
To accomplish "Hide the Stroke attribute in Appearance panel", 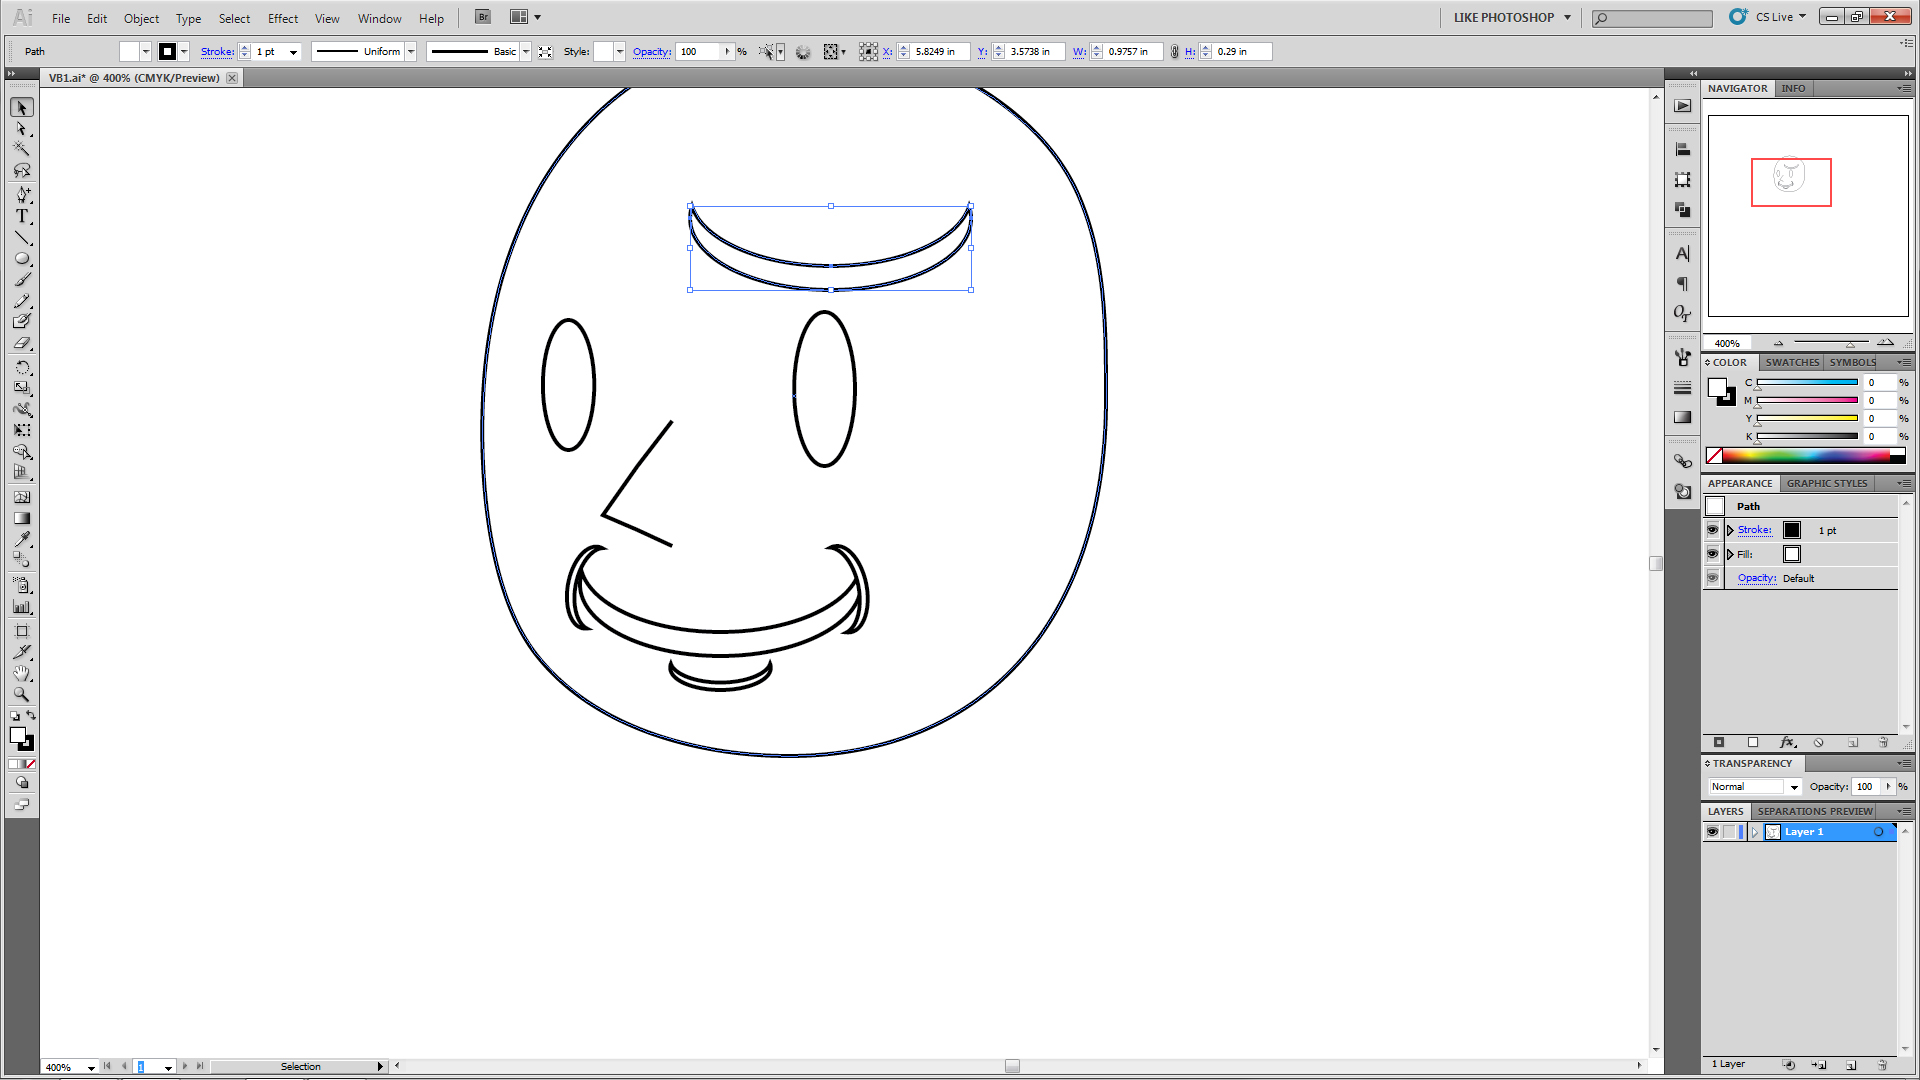I will tap(1712, 530).
